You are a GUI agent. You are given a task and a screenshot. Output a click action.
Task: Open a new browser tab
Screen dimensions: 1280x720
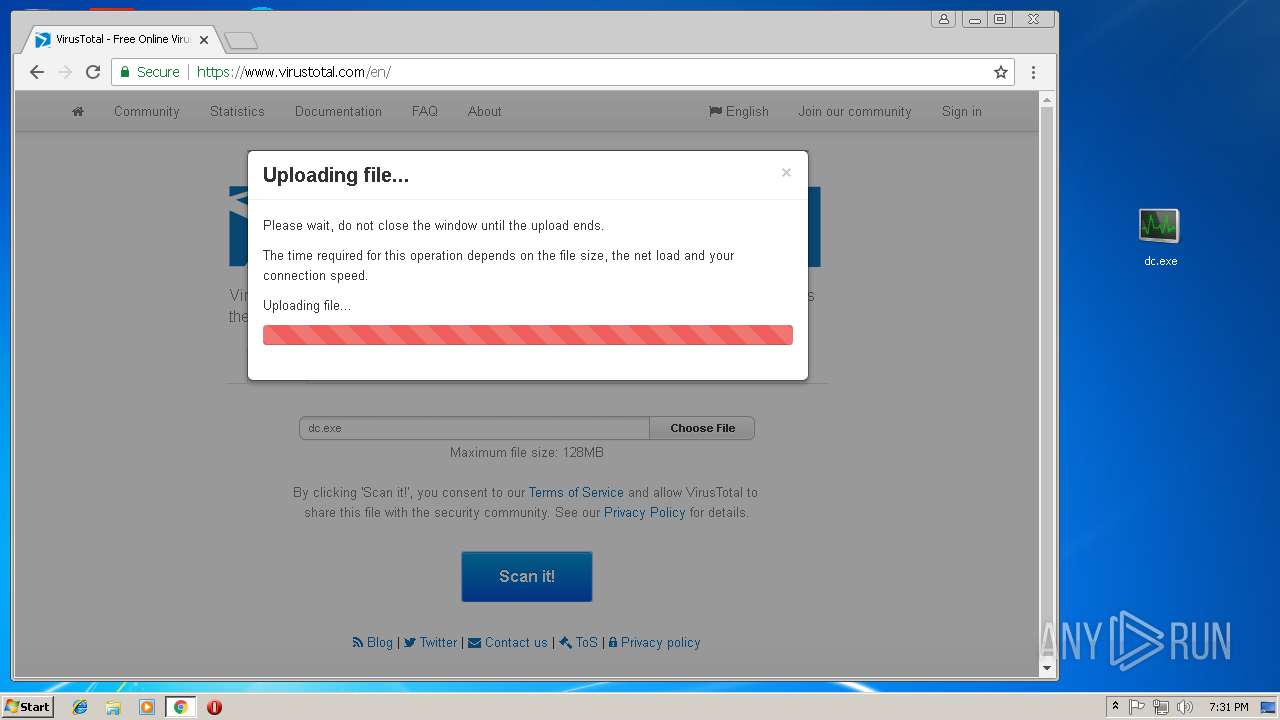click(x=241, y=40)
